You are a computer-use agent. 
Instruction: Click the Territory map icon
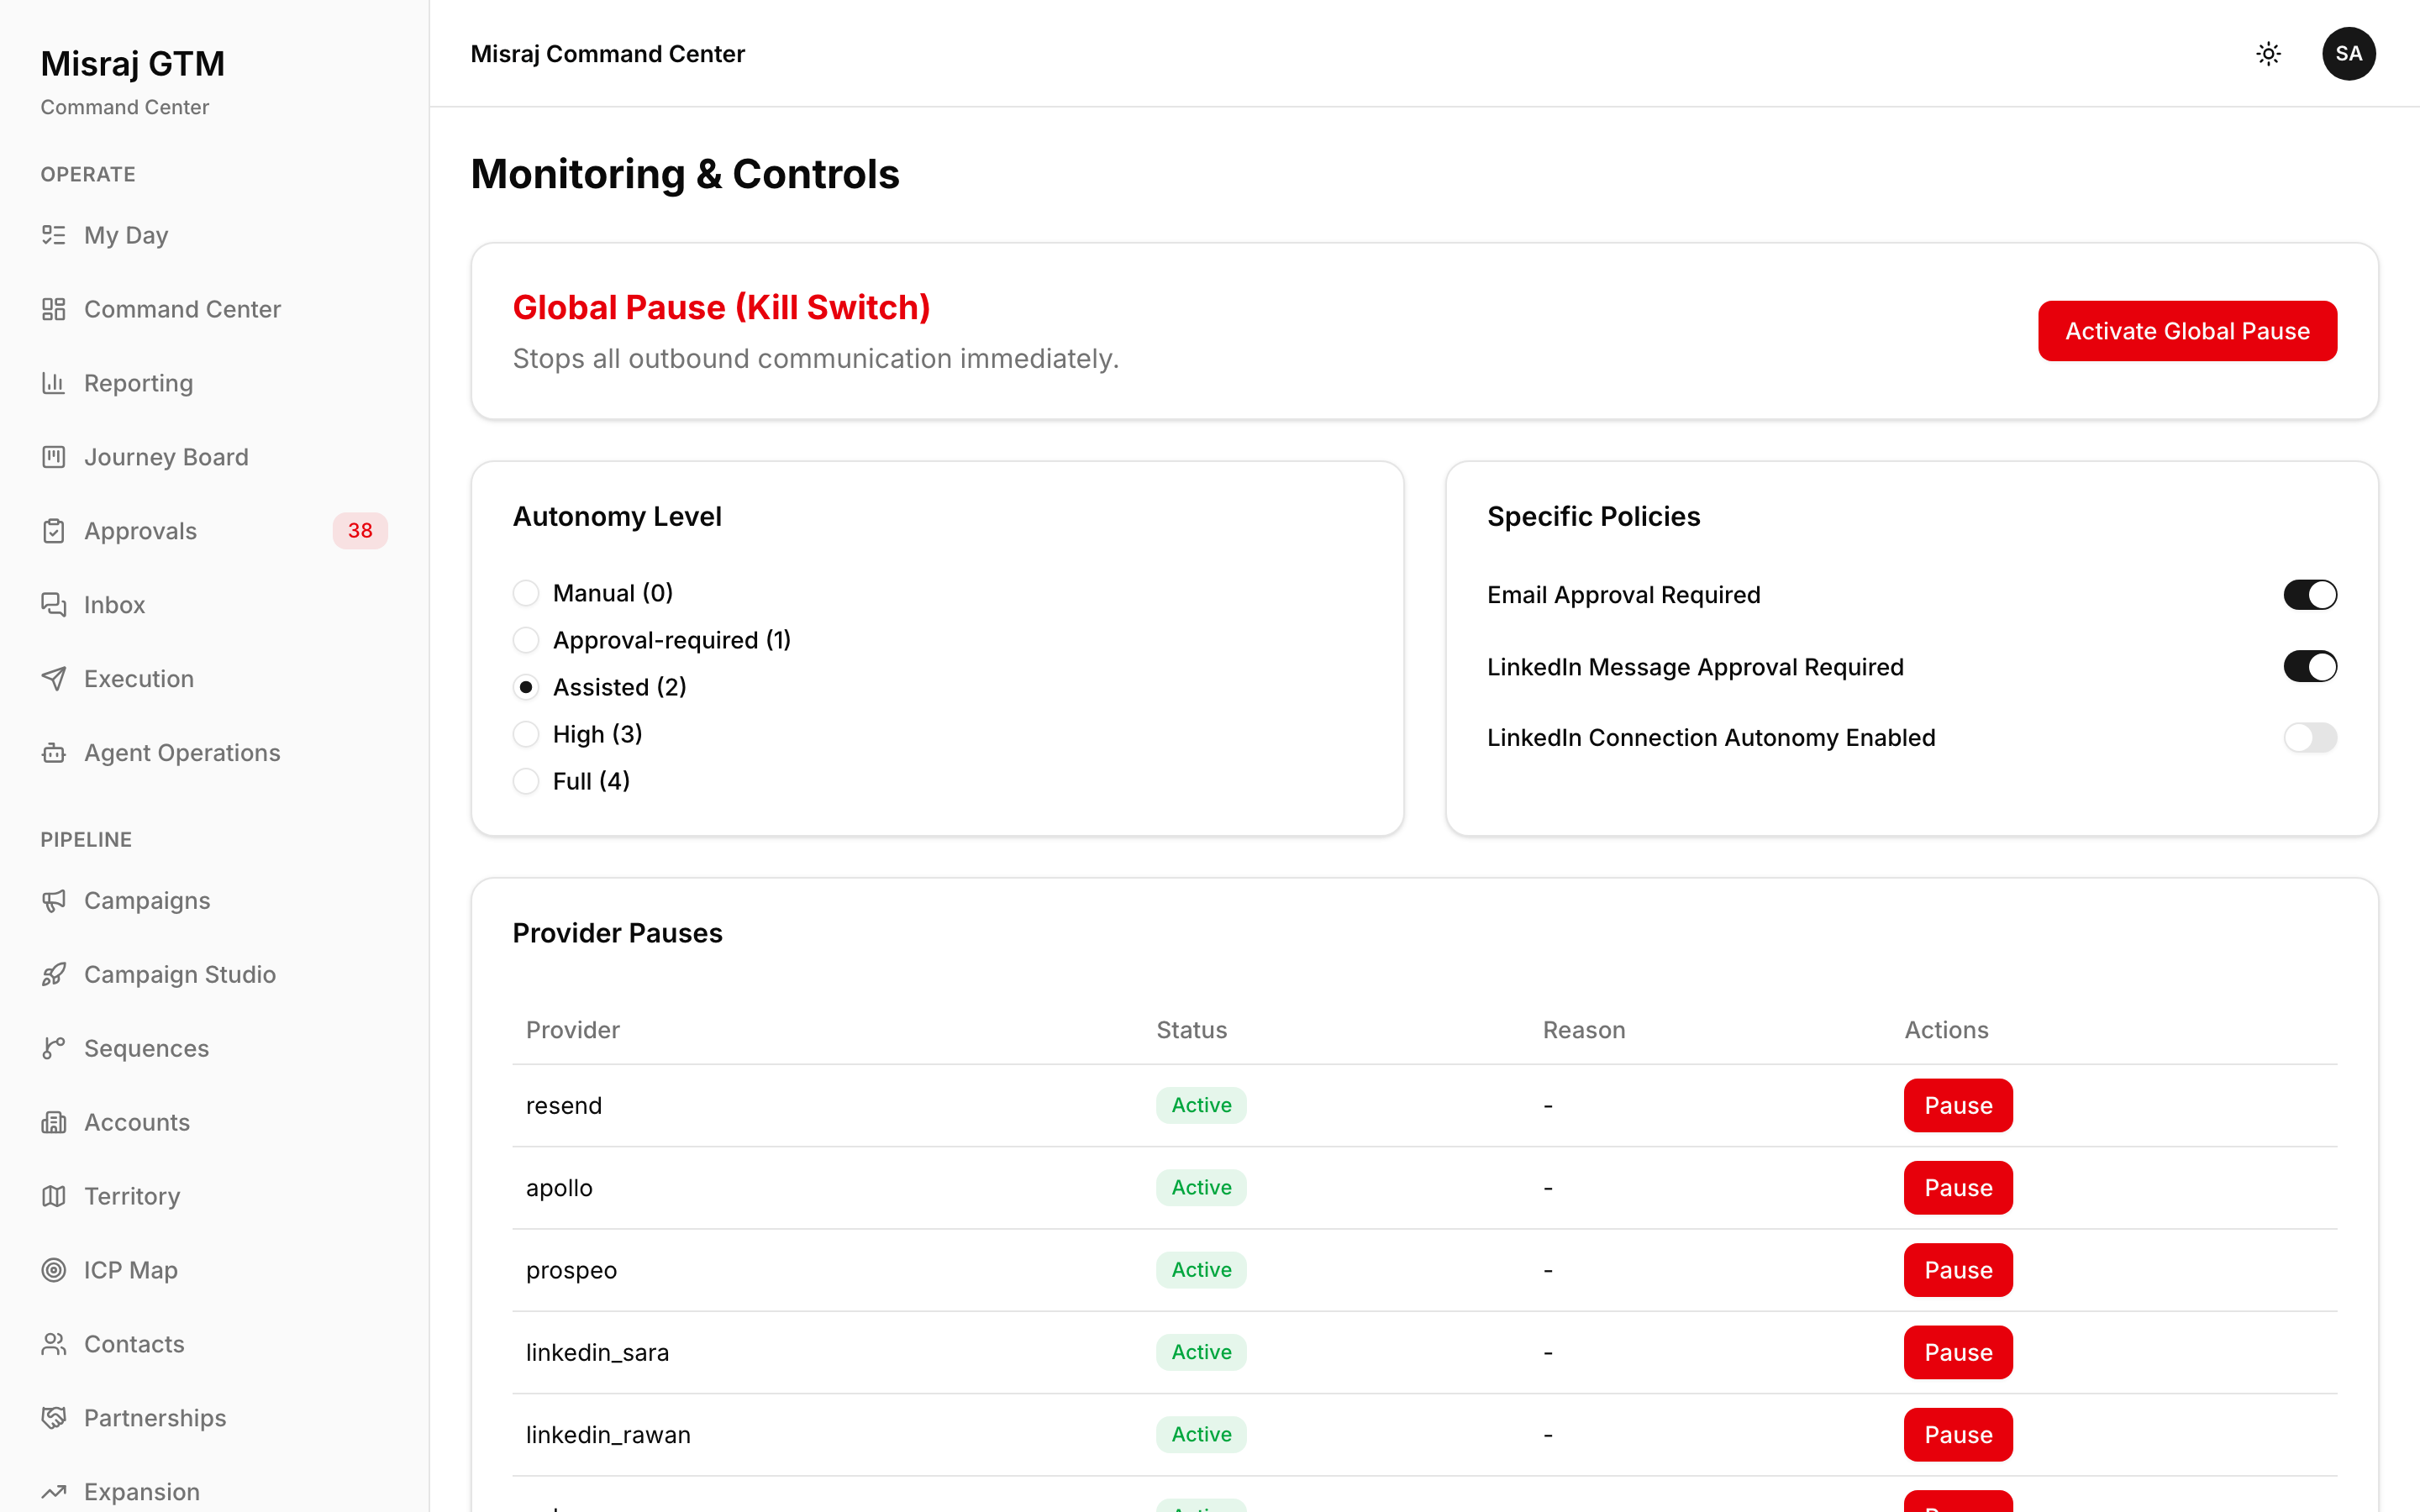click(x=54, y=1196)
